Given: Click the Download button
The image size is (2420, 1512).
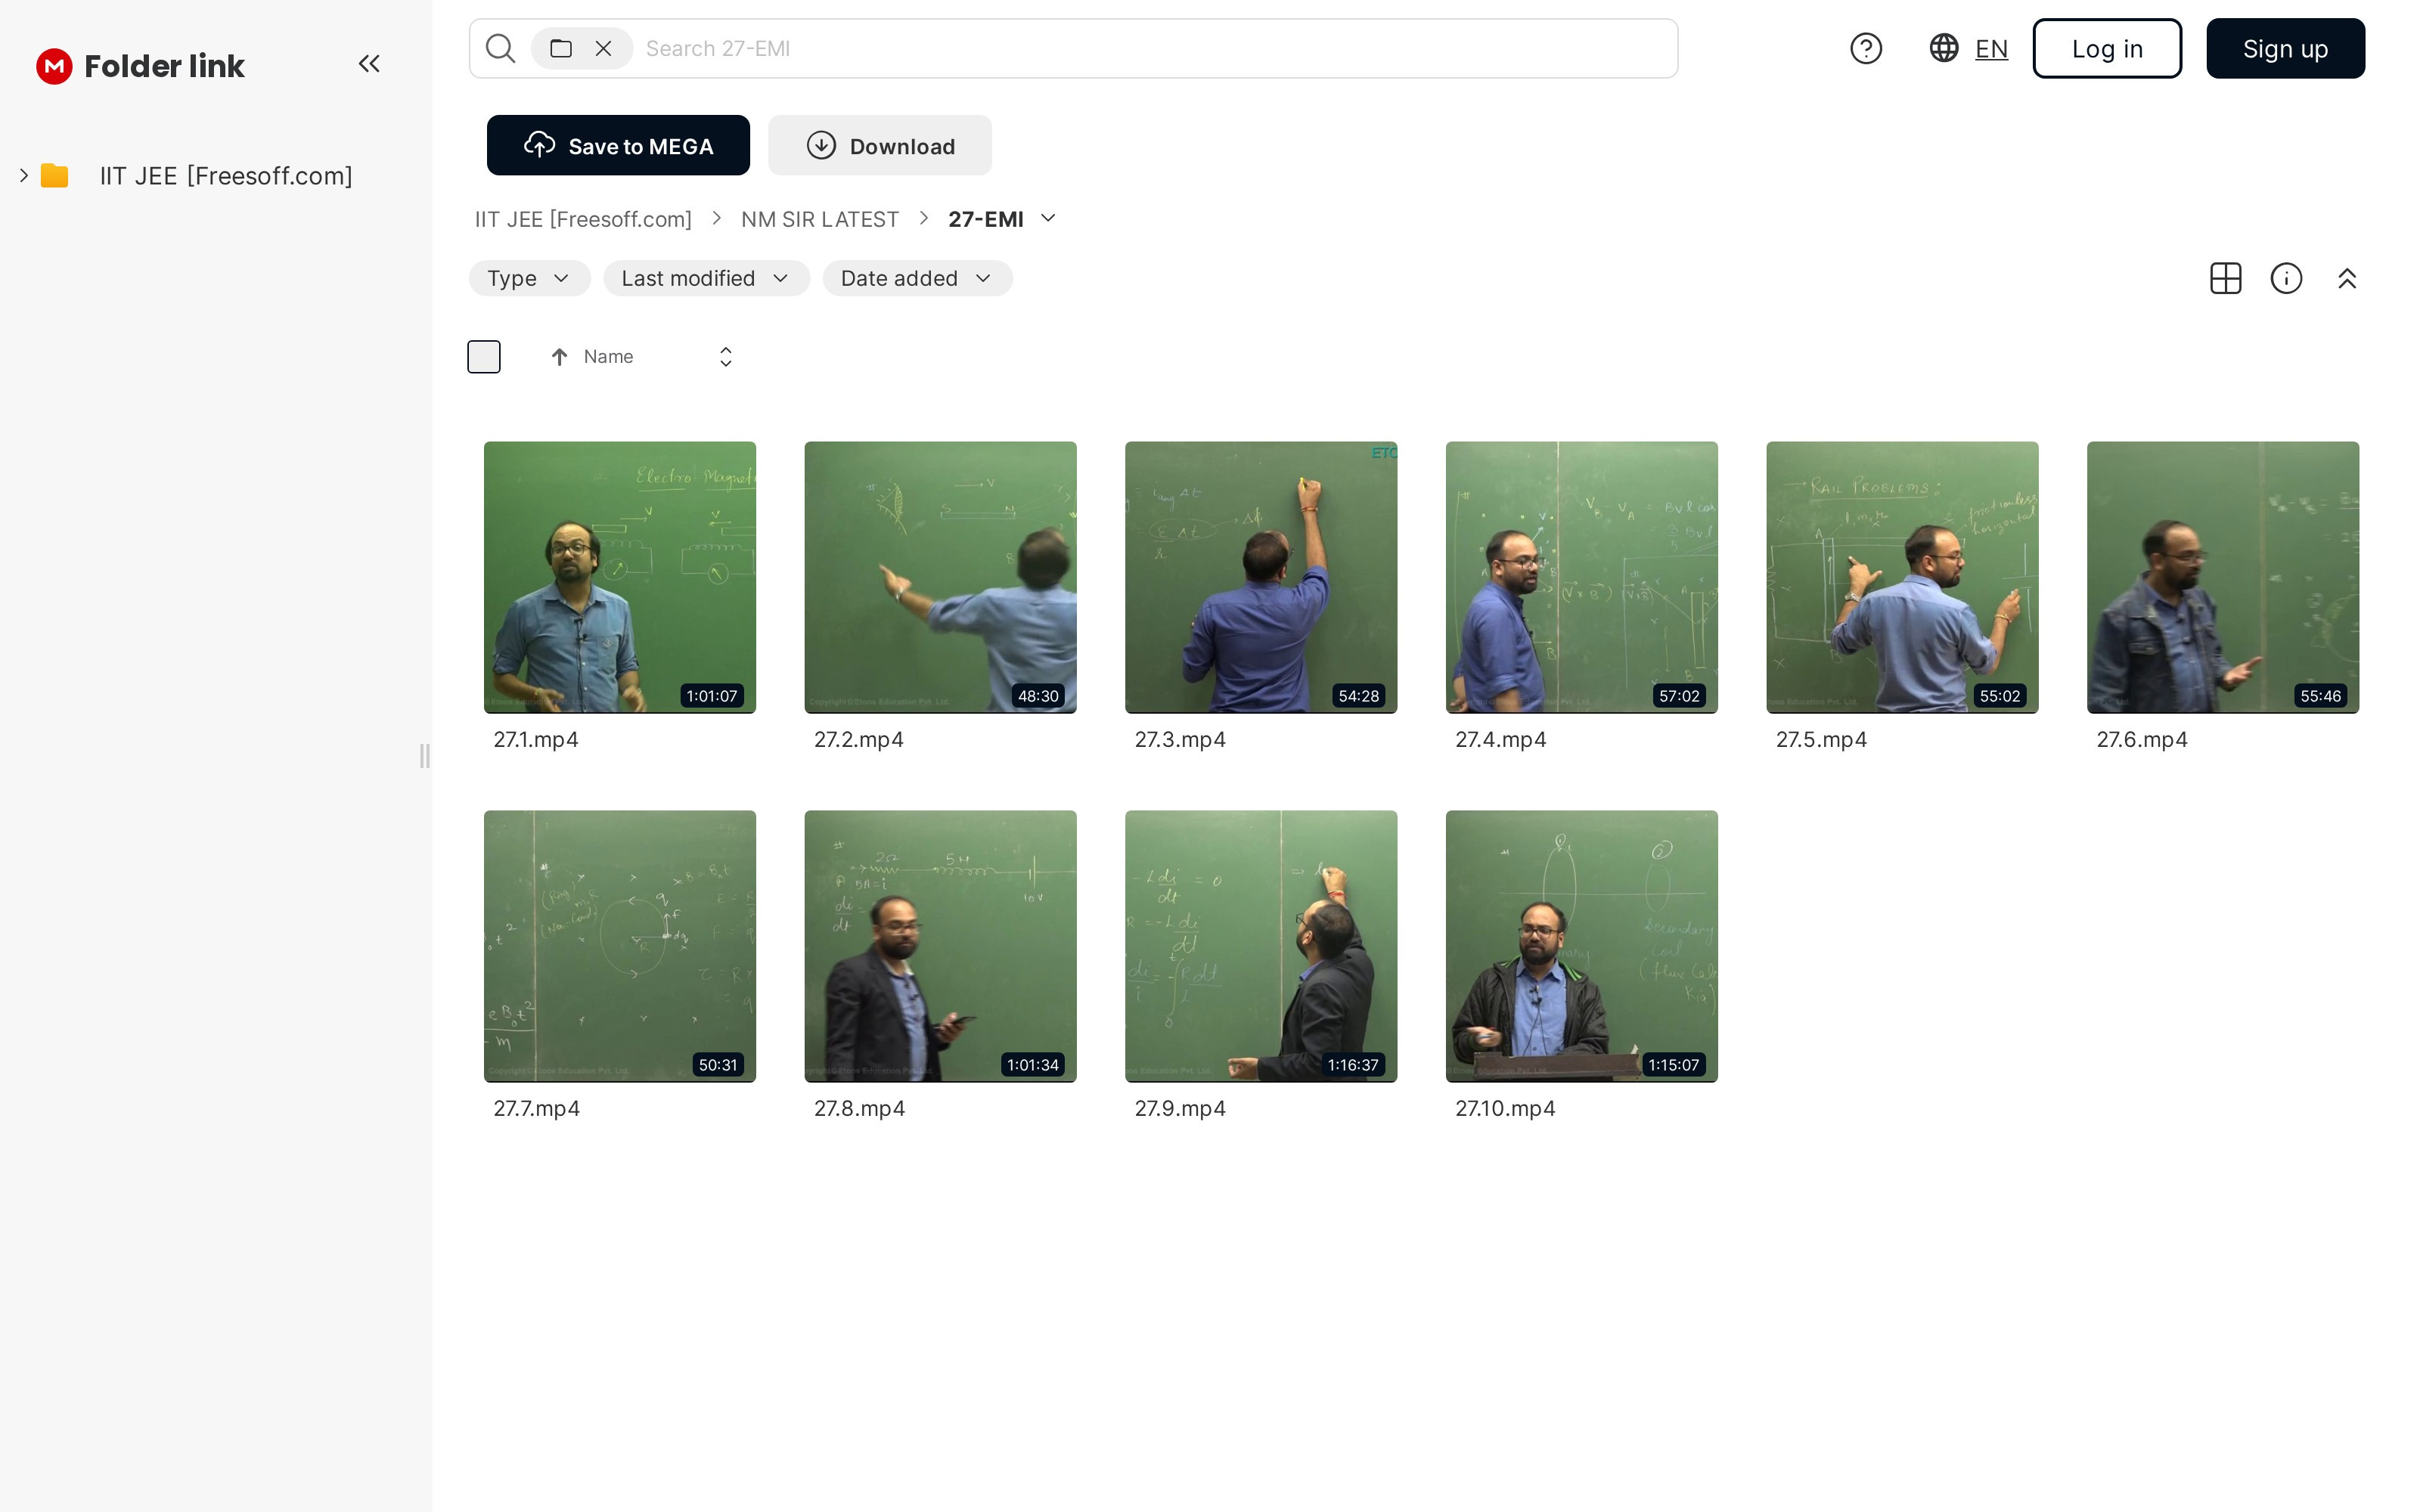Looking at the screenshot, I should point(879,146).
